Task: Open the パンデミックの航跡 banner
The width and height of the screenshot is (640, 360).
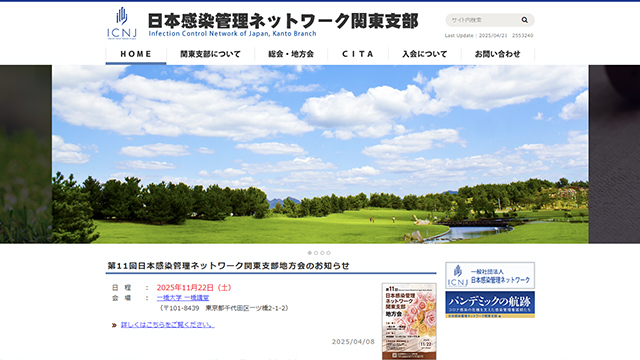Action: (490, 304)
